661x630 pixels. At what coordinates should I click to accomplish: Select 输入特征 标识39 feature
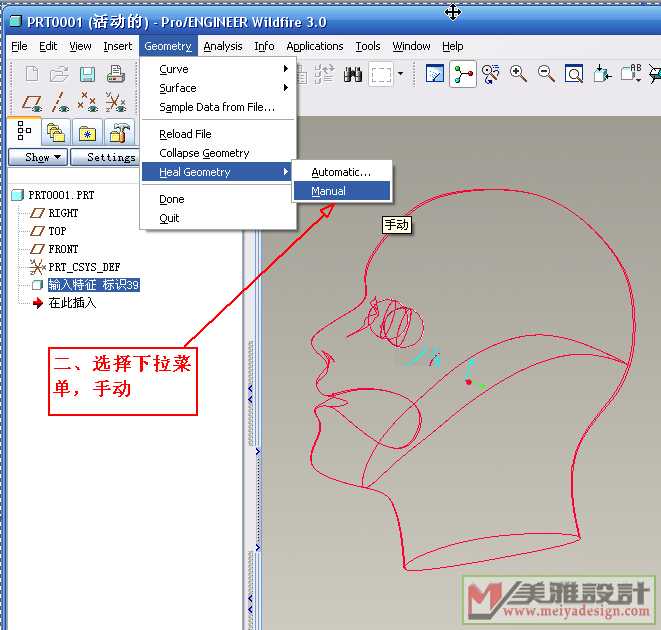tap(94, 285)
